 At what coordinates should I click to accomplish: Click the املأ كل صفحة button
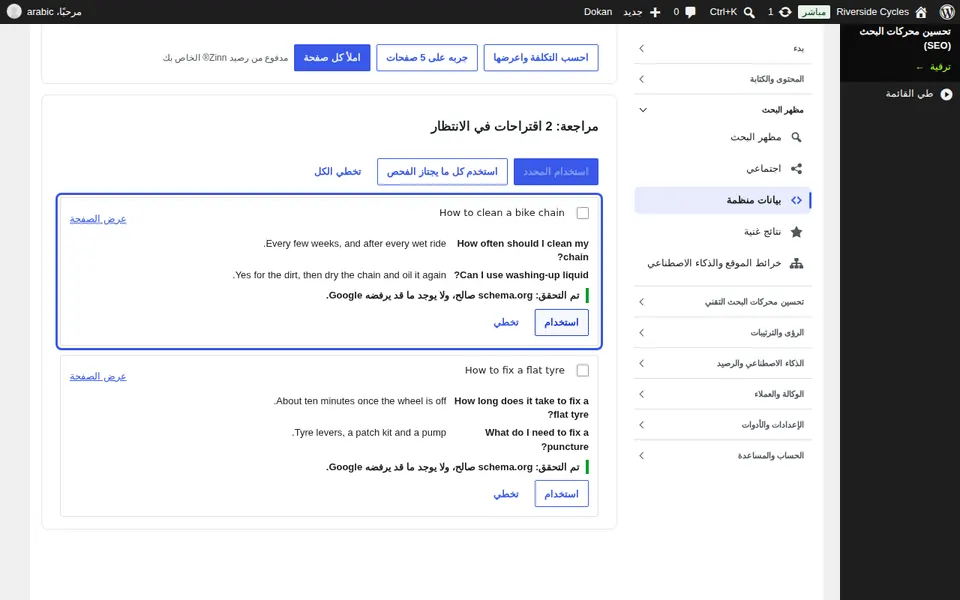(332, 58)
